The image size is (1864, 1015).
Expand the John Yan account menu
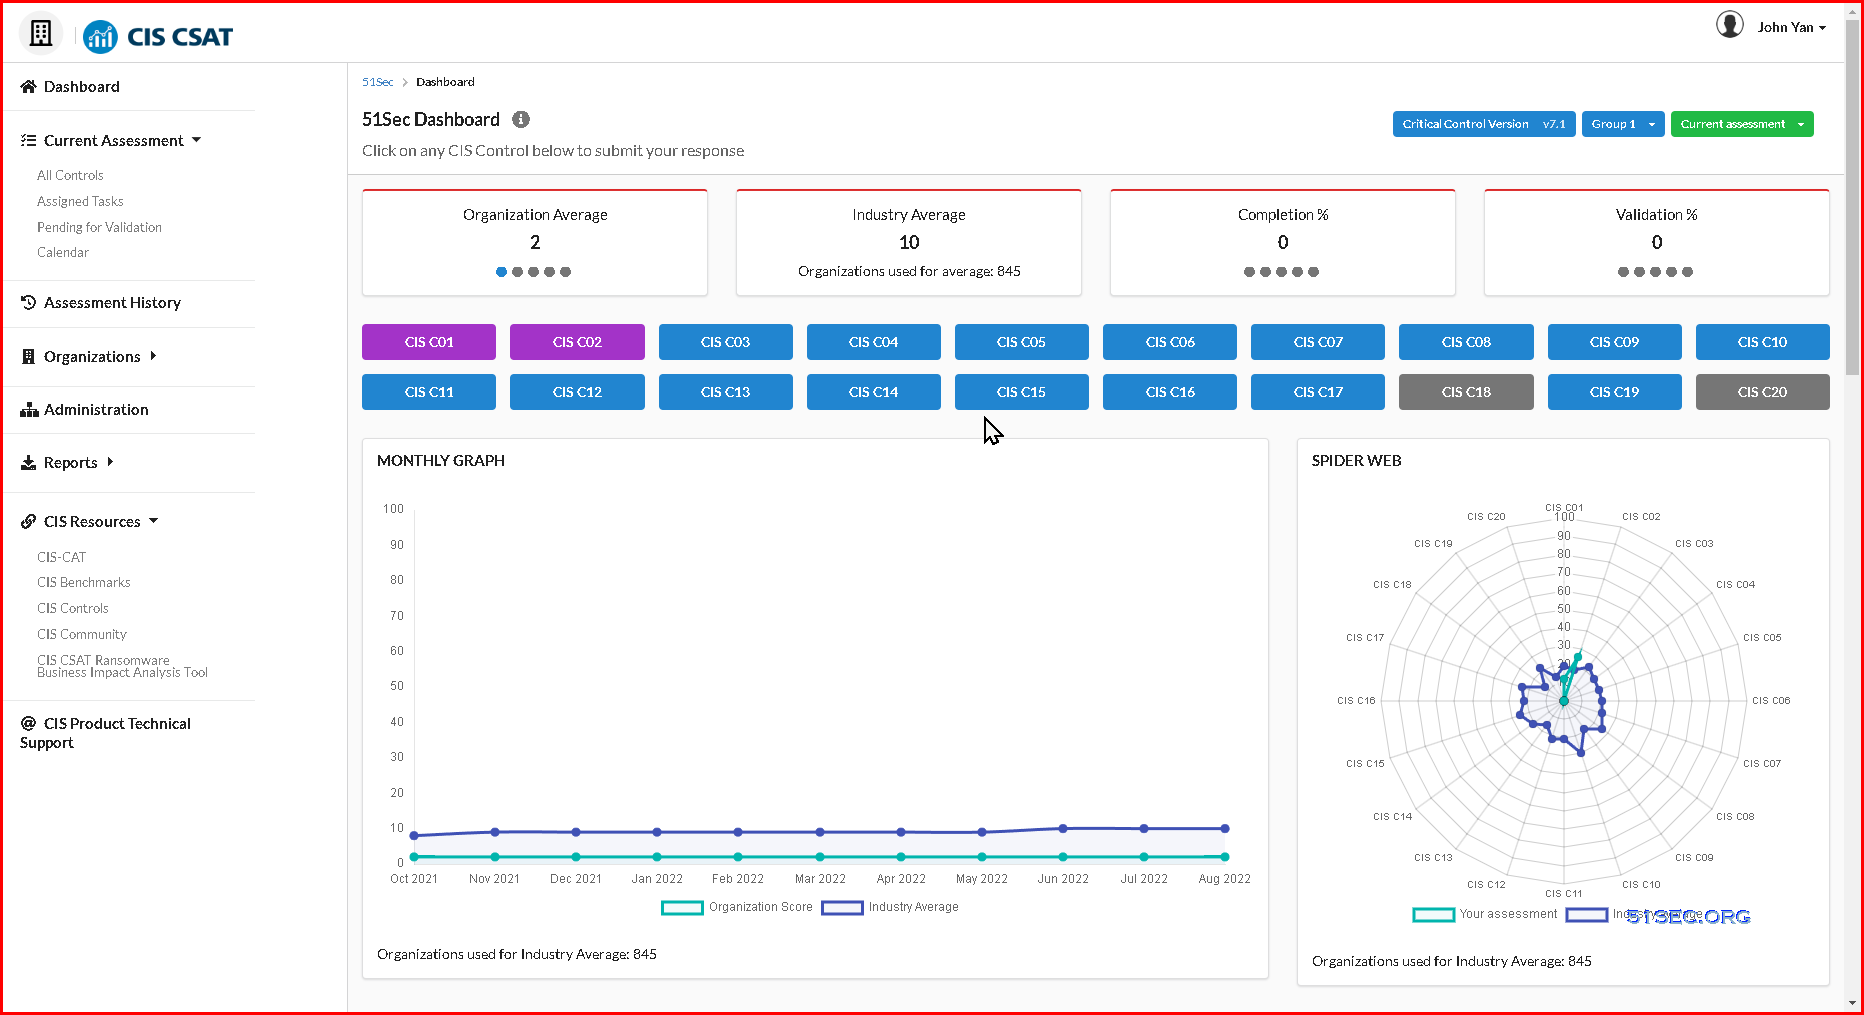(1792, 28)
